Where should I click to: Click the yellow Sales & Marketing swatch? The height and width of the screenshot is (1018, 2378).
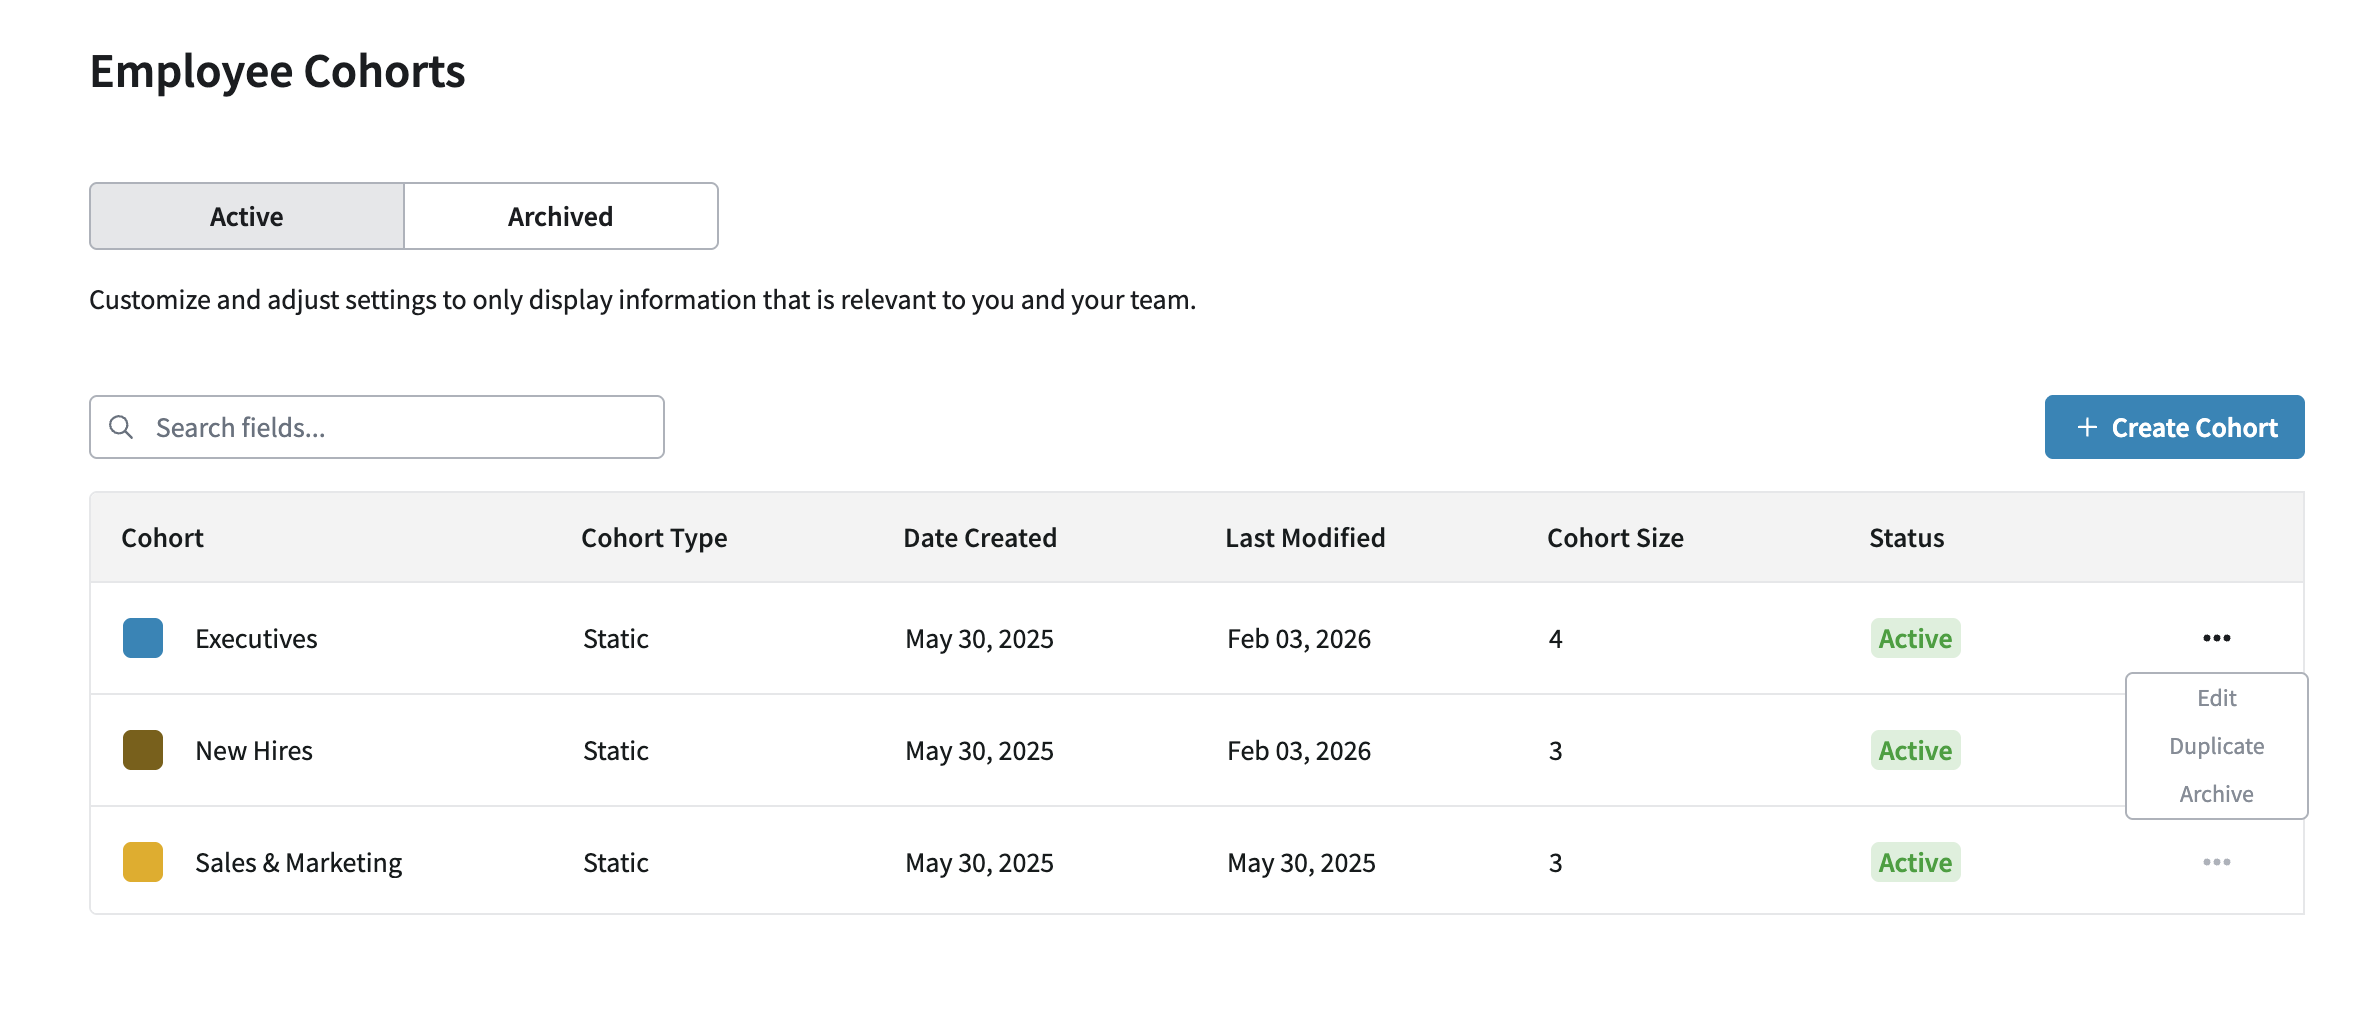click(x=143, y=862)
